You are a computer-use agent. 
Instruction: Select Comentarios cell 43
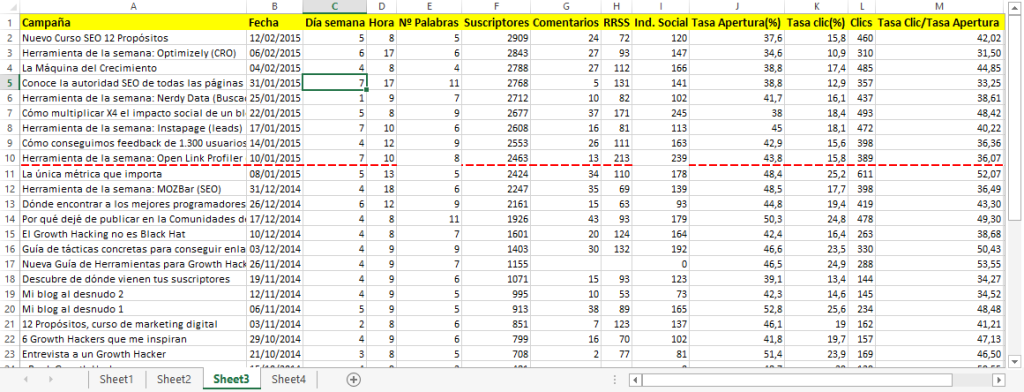566,219
